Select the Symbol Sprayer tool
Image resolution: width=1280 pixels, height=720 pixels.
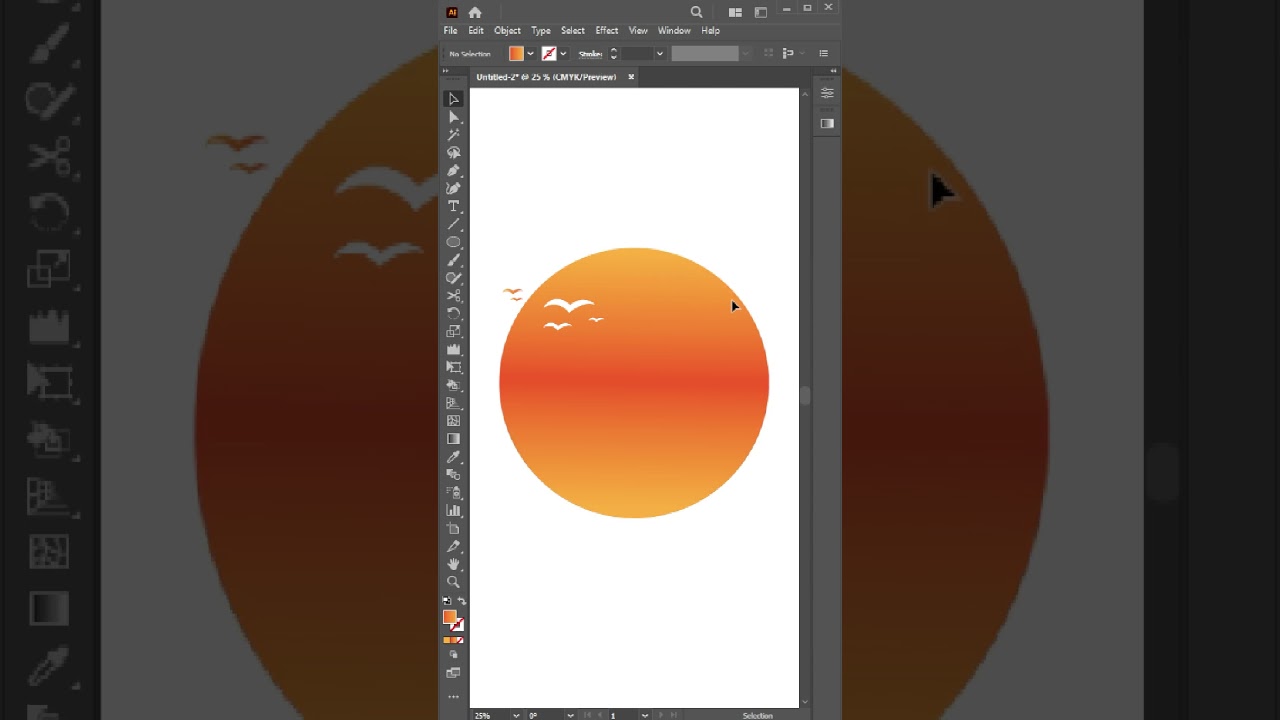tap(453, 493)
